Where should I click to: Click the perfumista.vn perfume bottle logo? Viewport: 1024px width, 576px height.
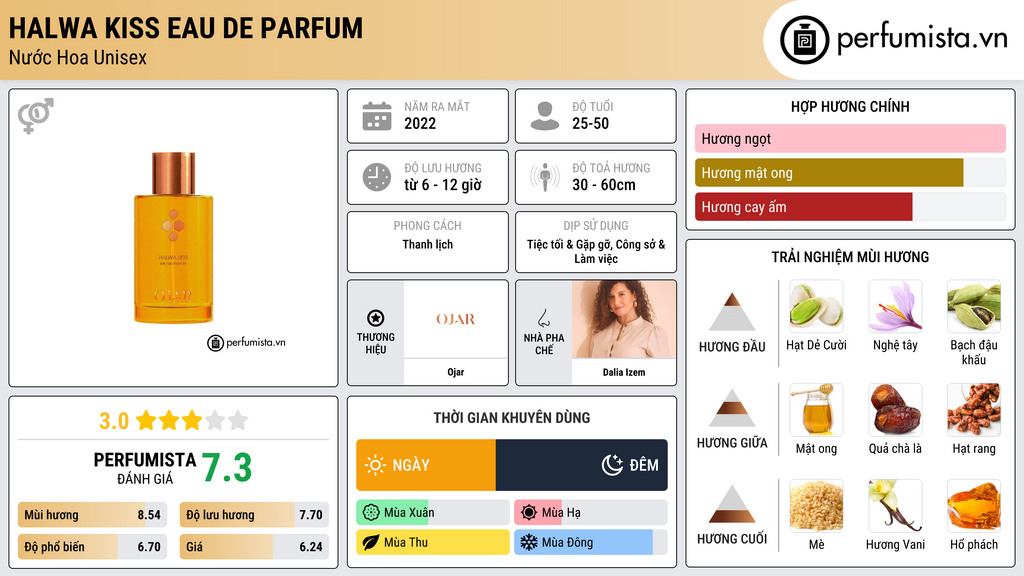click(x=804, y=40)
